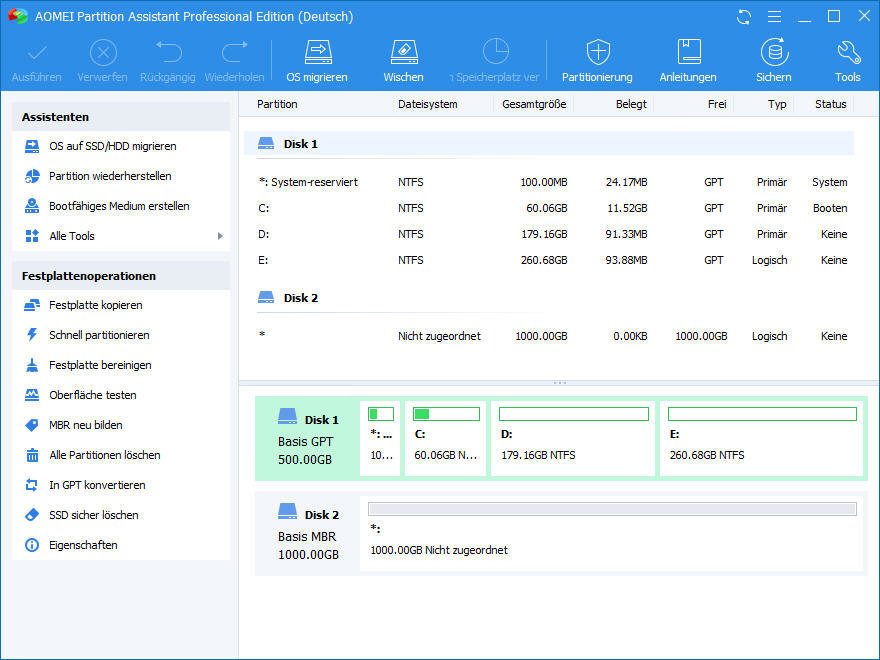
Task: Choose SSD sicher löschen option
Action: [94, 515]
